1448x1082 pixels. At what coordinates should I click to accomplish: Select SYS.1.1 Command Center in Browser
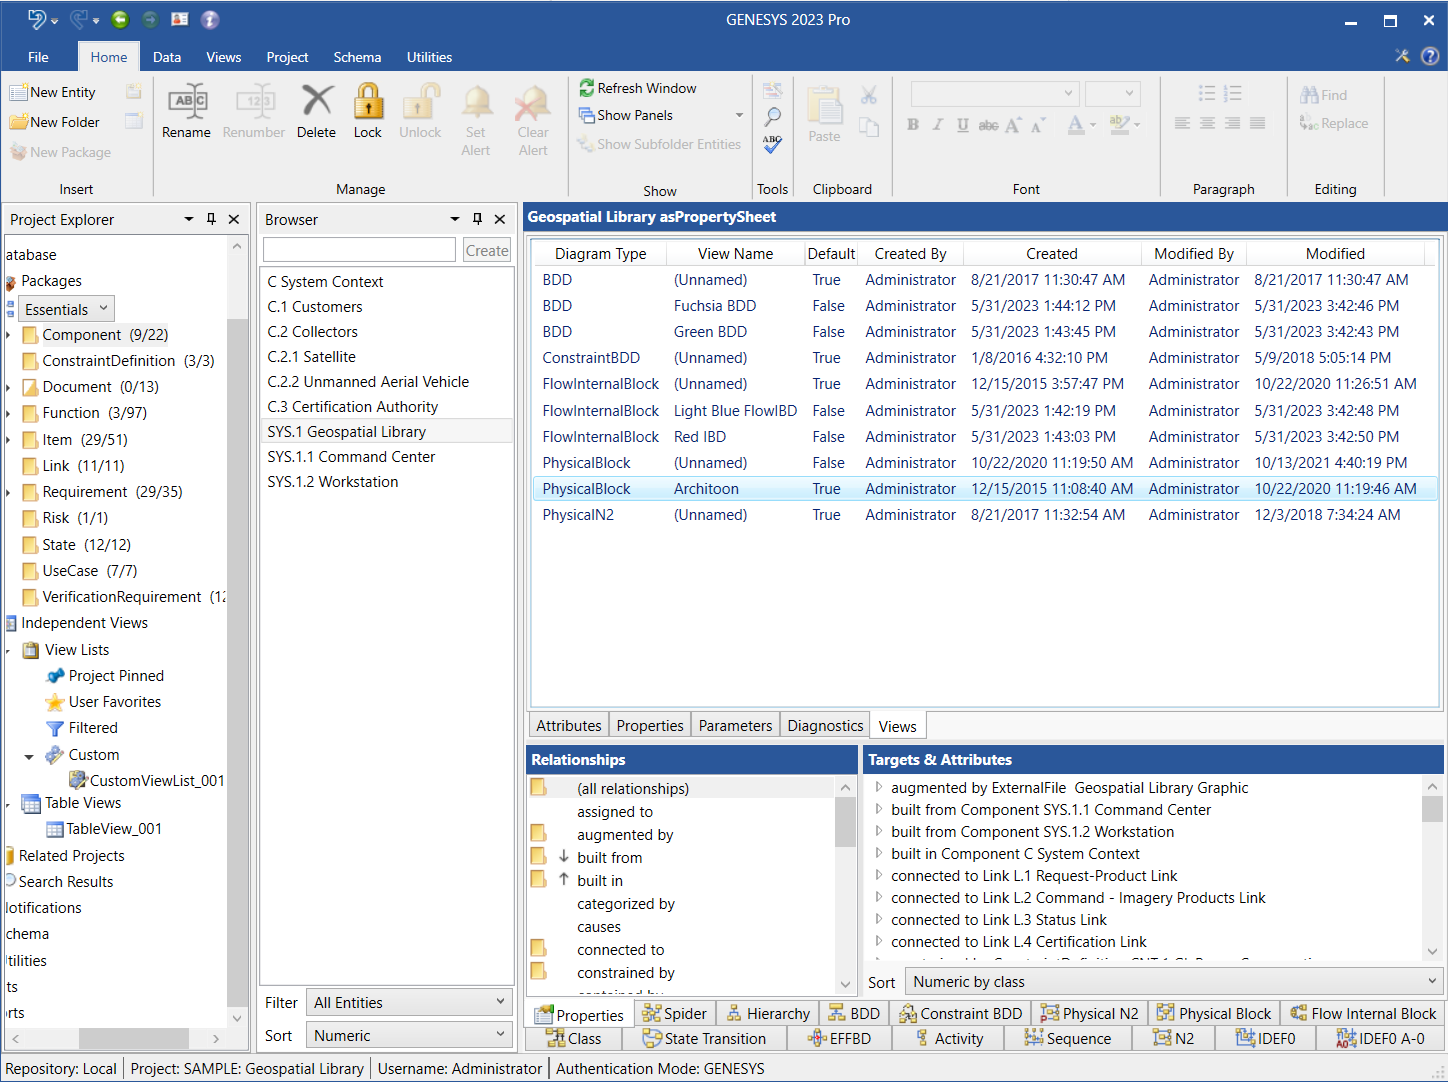(x=351, y=457)
